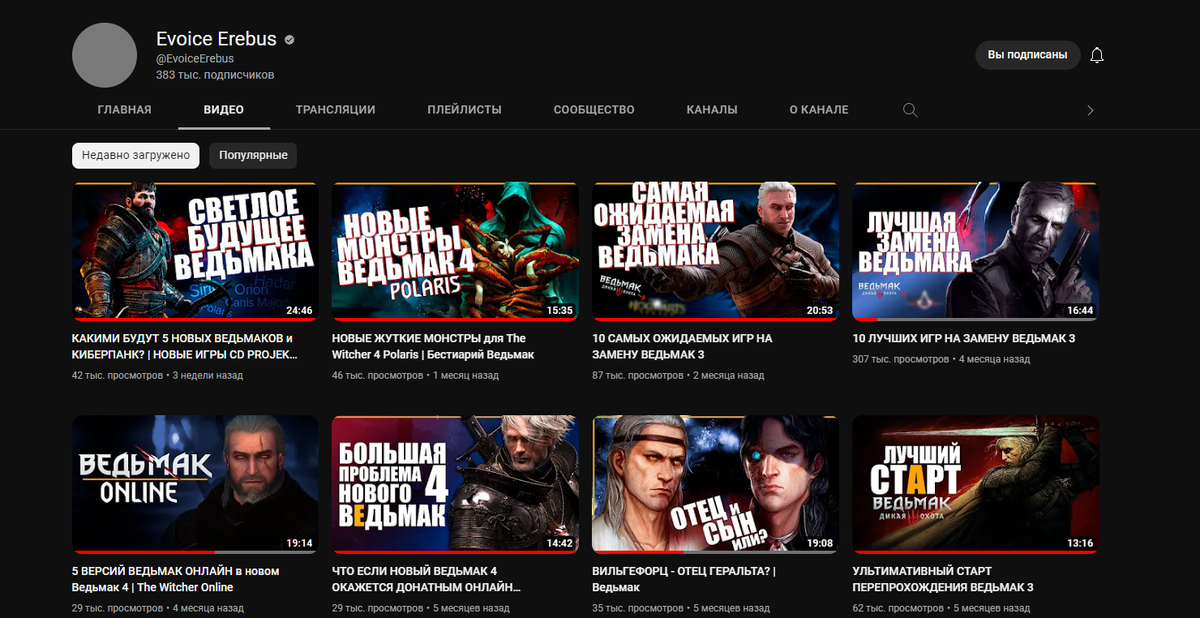
Task: Click 87 тыс. просмотров • 2 месяца назад
Action: (x=678, y=375)
